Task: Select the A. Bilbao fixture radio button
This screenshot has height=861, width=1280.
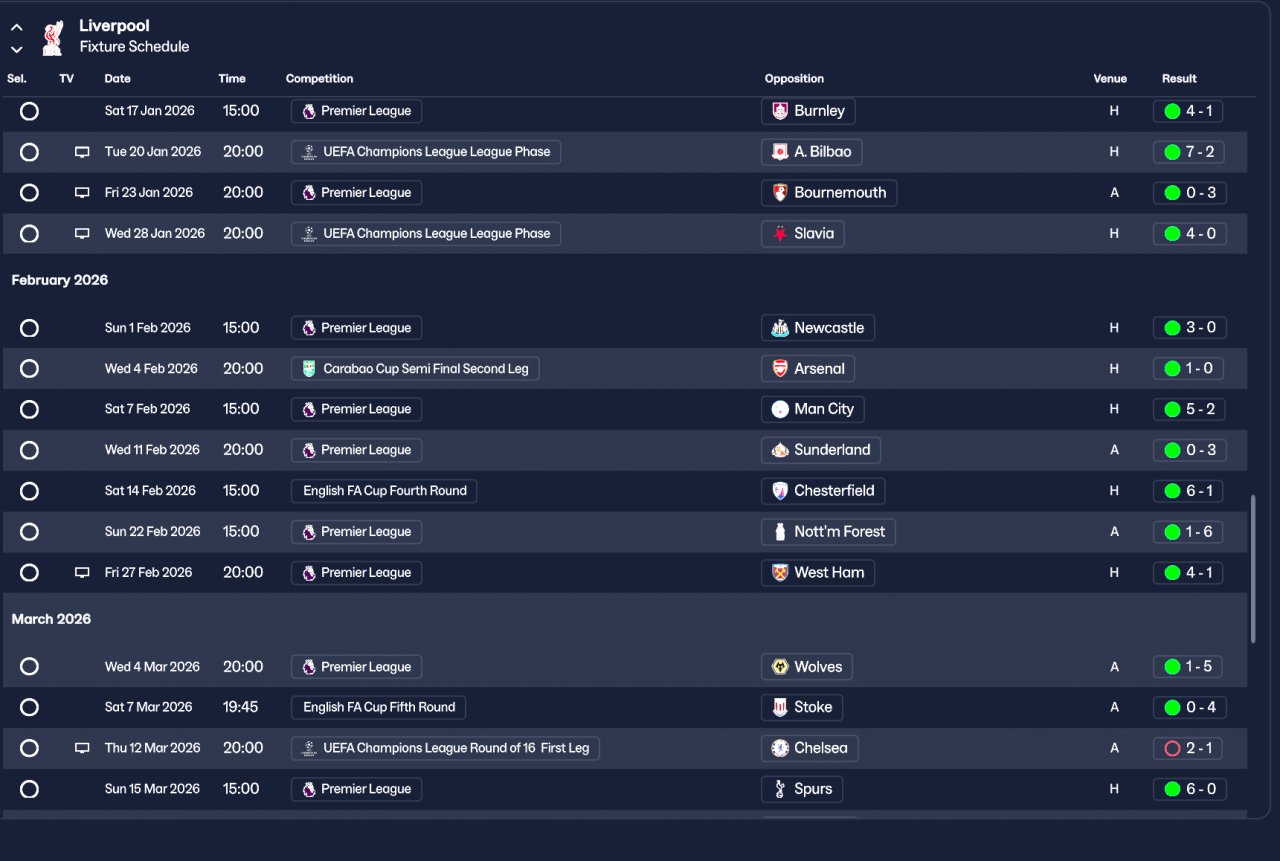Action: [29, 152]
